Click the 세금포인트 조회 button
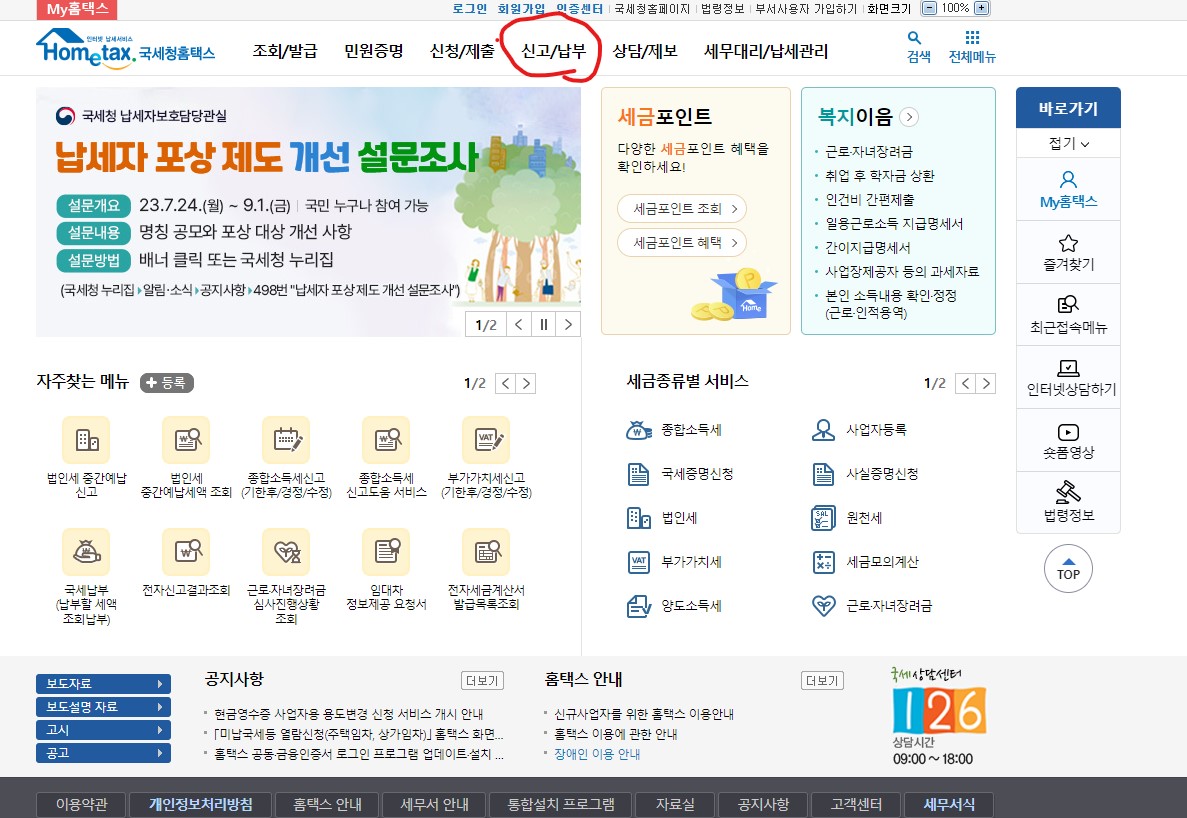The height and width of the screenshot is (818, 1187). (x=682, y=210)
